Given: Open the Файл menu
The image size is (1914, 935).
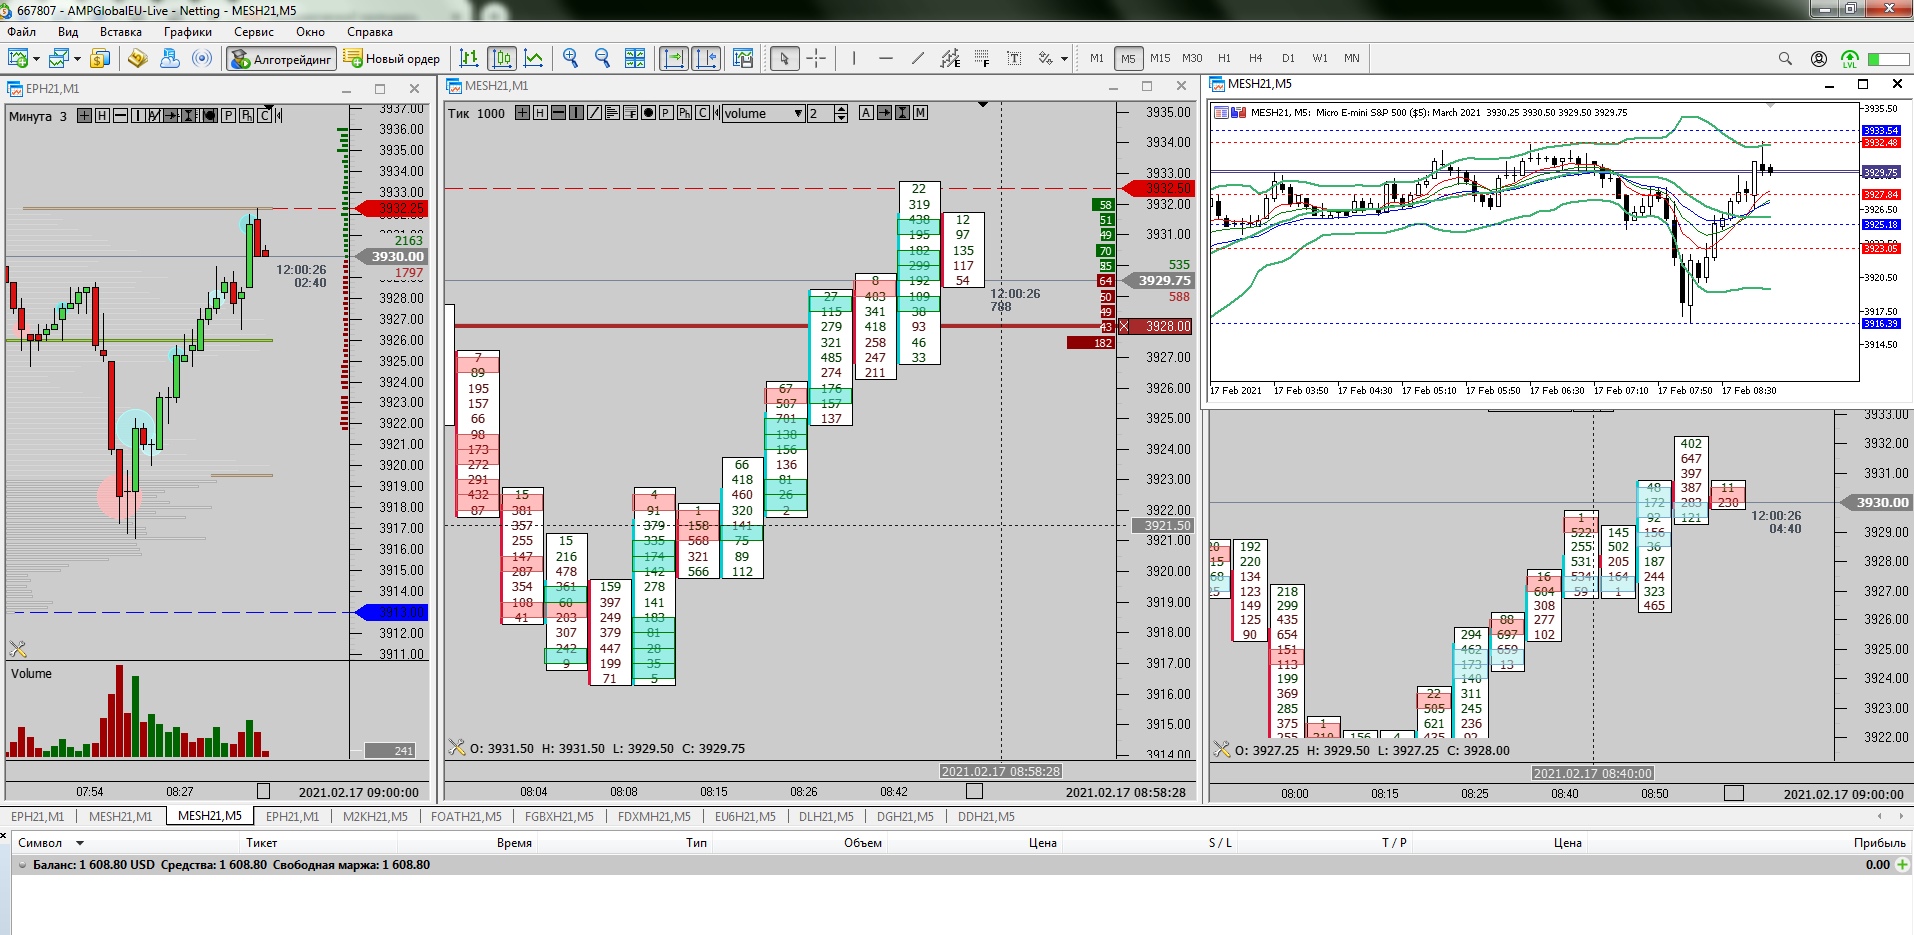Looking at the screenshot, I should click(x=22, y=32).
